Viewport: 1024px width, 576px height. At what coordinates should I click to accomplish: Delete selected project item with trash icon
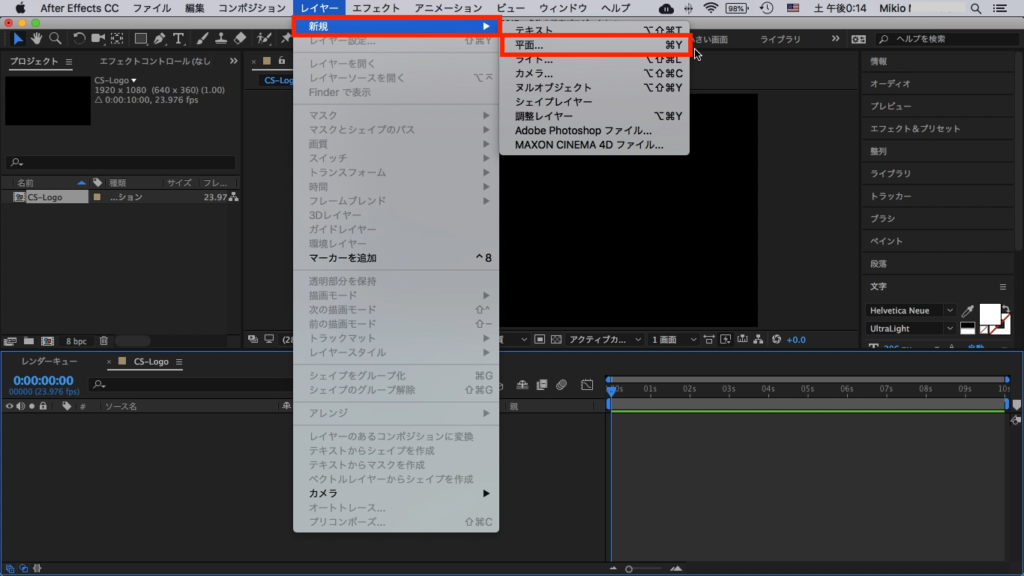(x=104, y=341)
